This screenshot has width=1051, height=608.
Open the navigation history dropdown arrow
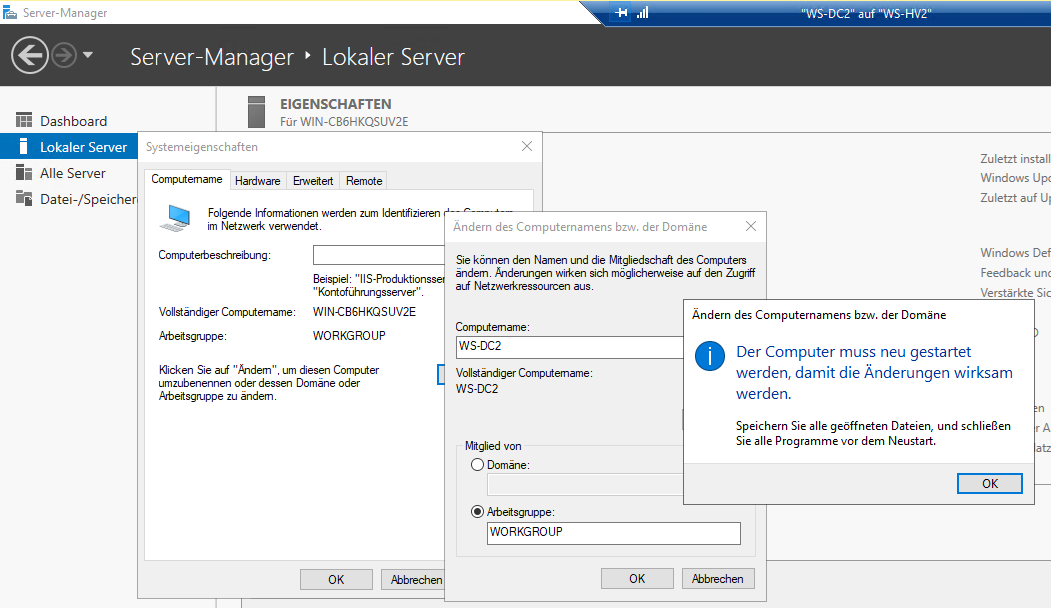88,55
